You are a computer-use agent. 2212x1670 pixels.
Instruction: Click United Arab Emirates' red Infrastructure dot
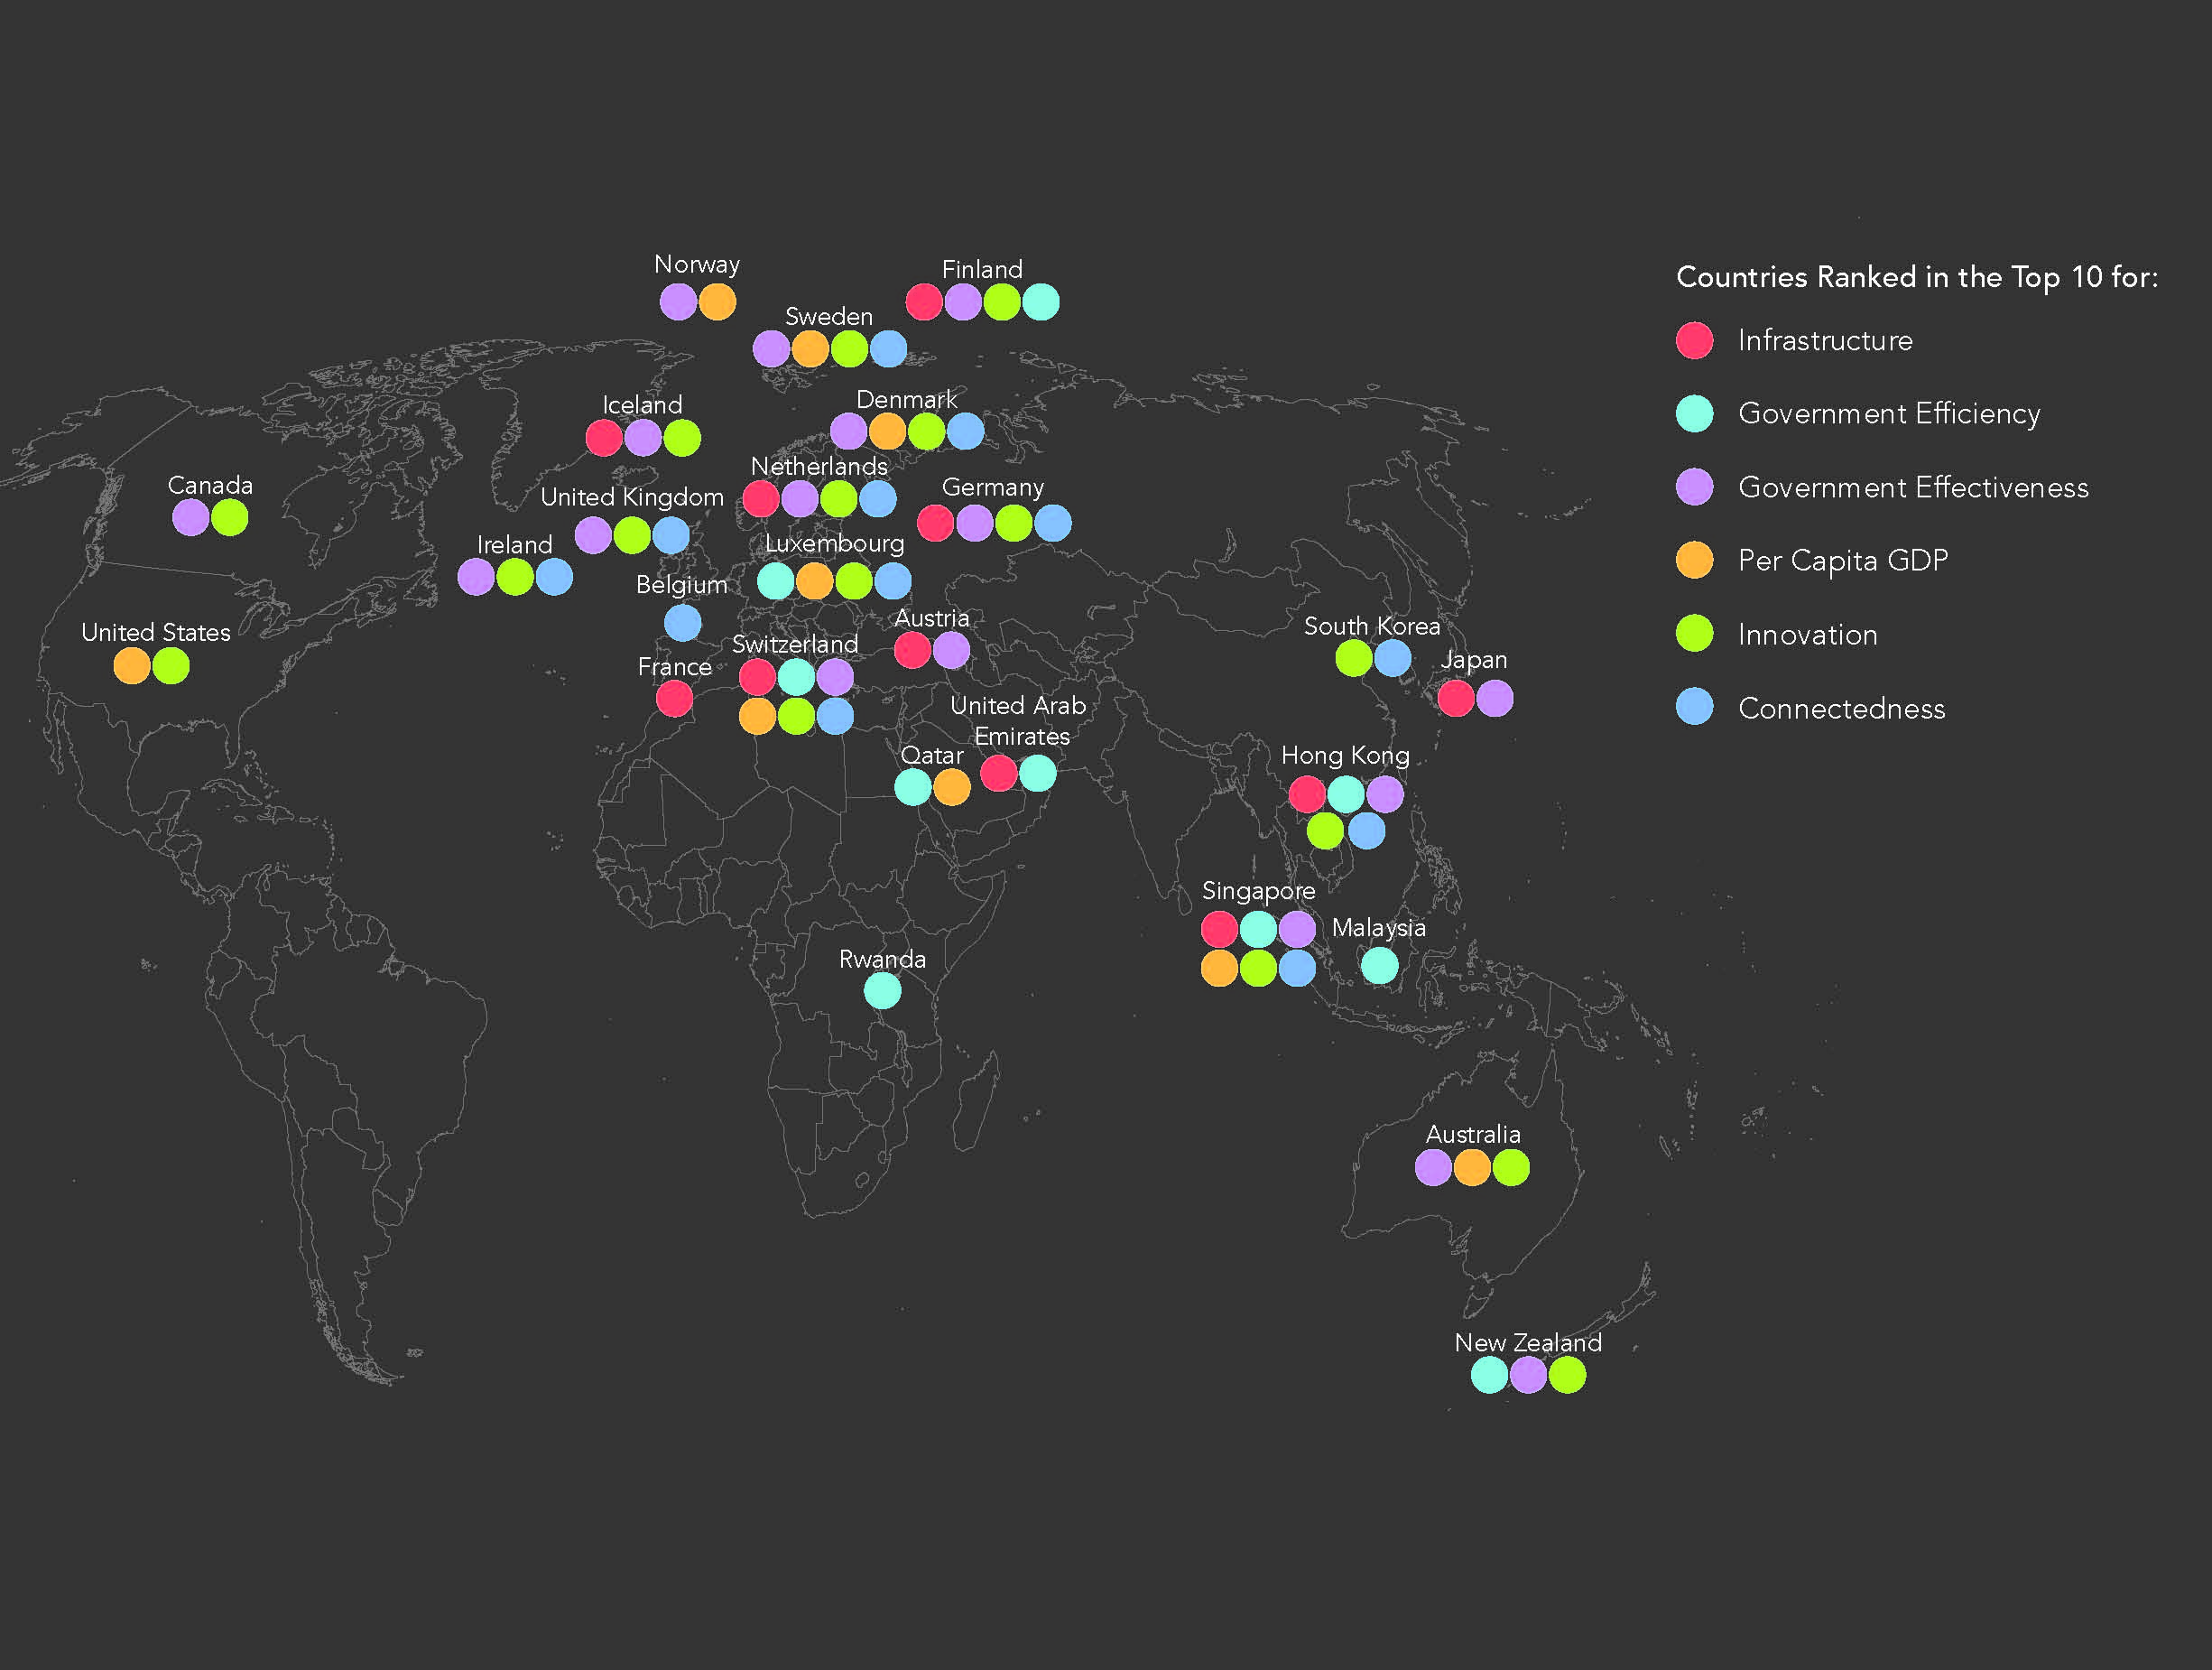click(x=999, y=773)
